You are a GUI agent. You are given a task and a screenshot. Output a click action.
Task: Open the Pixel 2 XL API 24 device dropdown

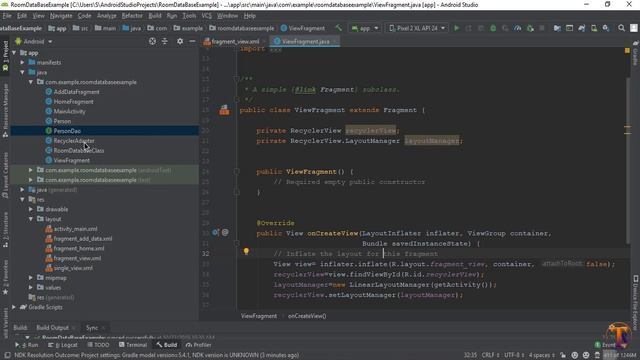pyautogui.click(x=416, y=28)
